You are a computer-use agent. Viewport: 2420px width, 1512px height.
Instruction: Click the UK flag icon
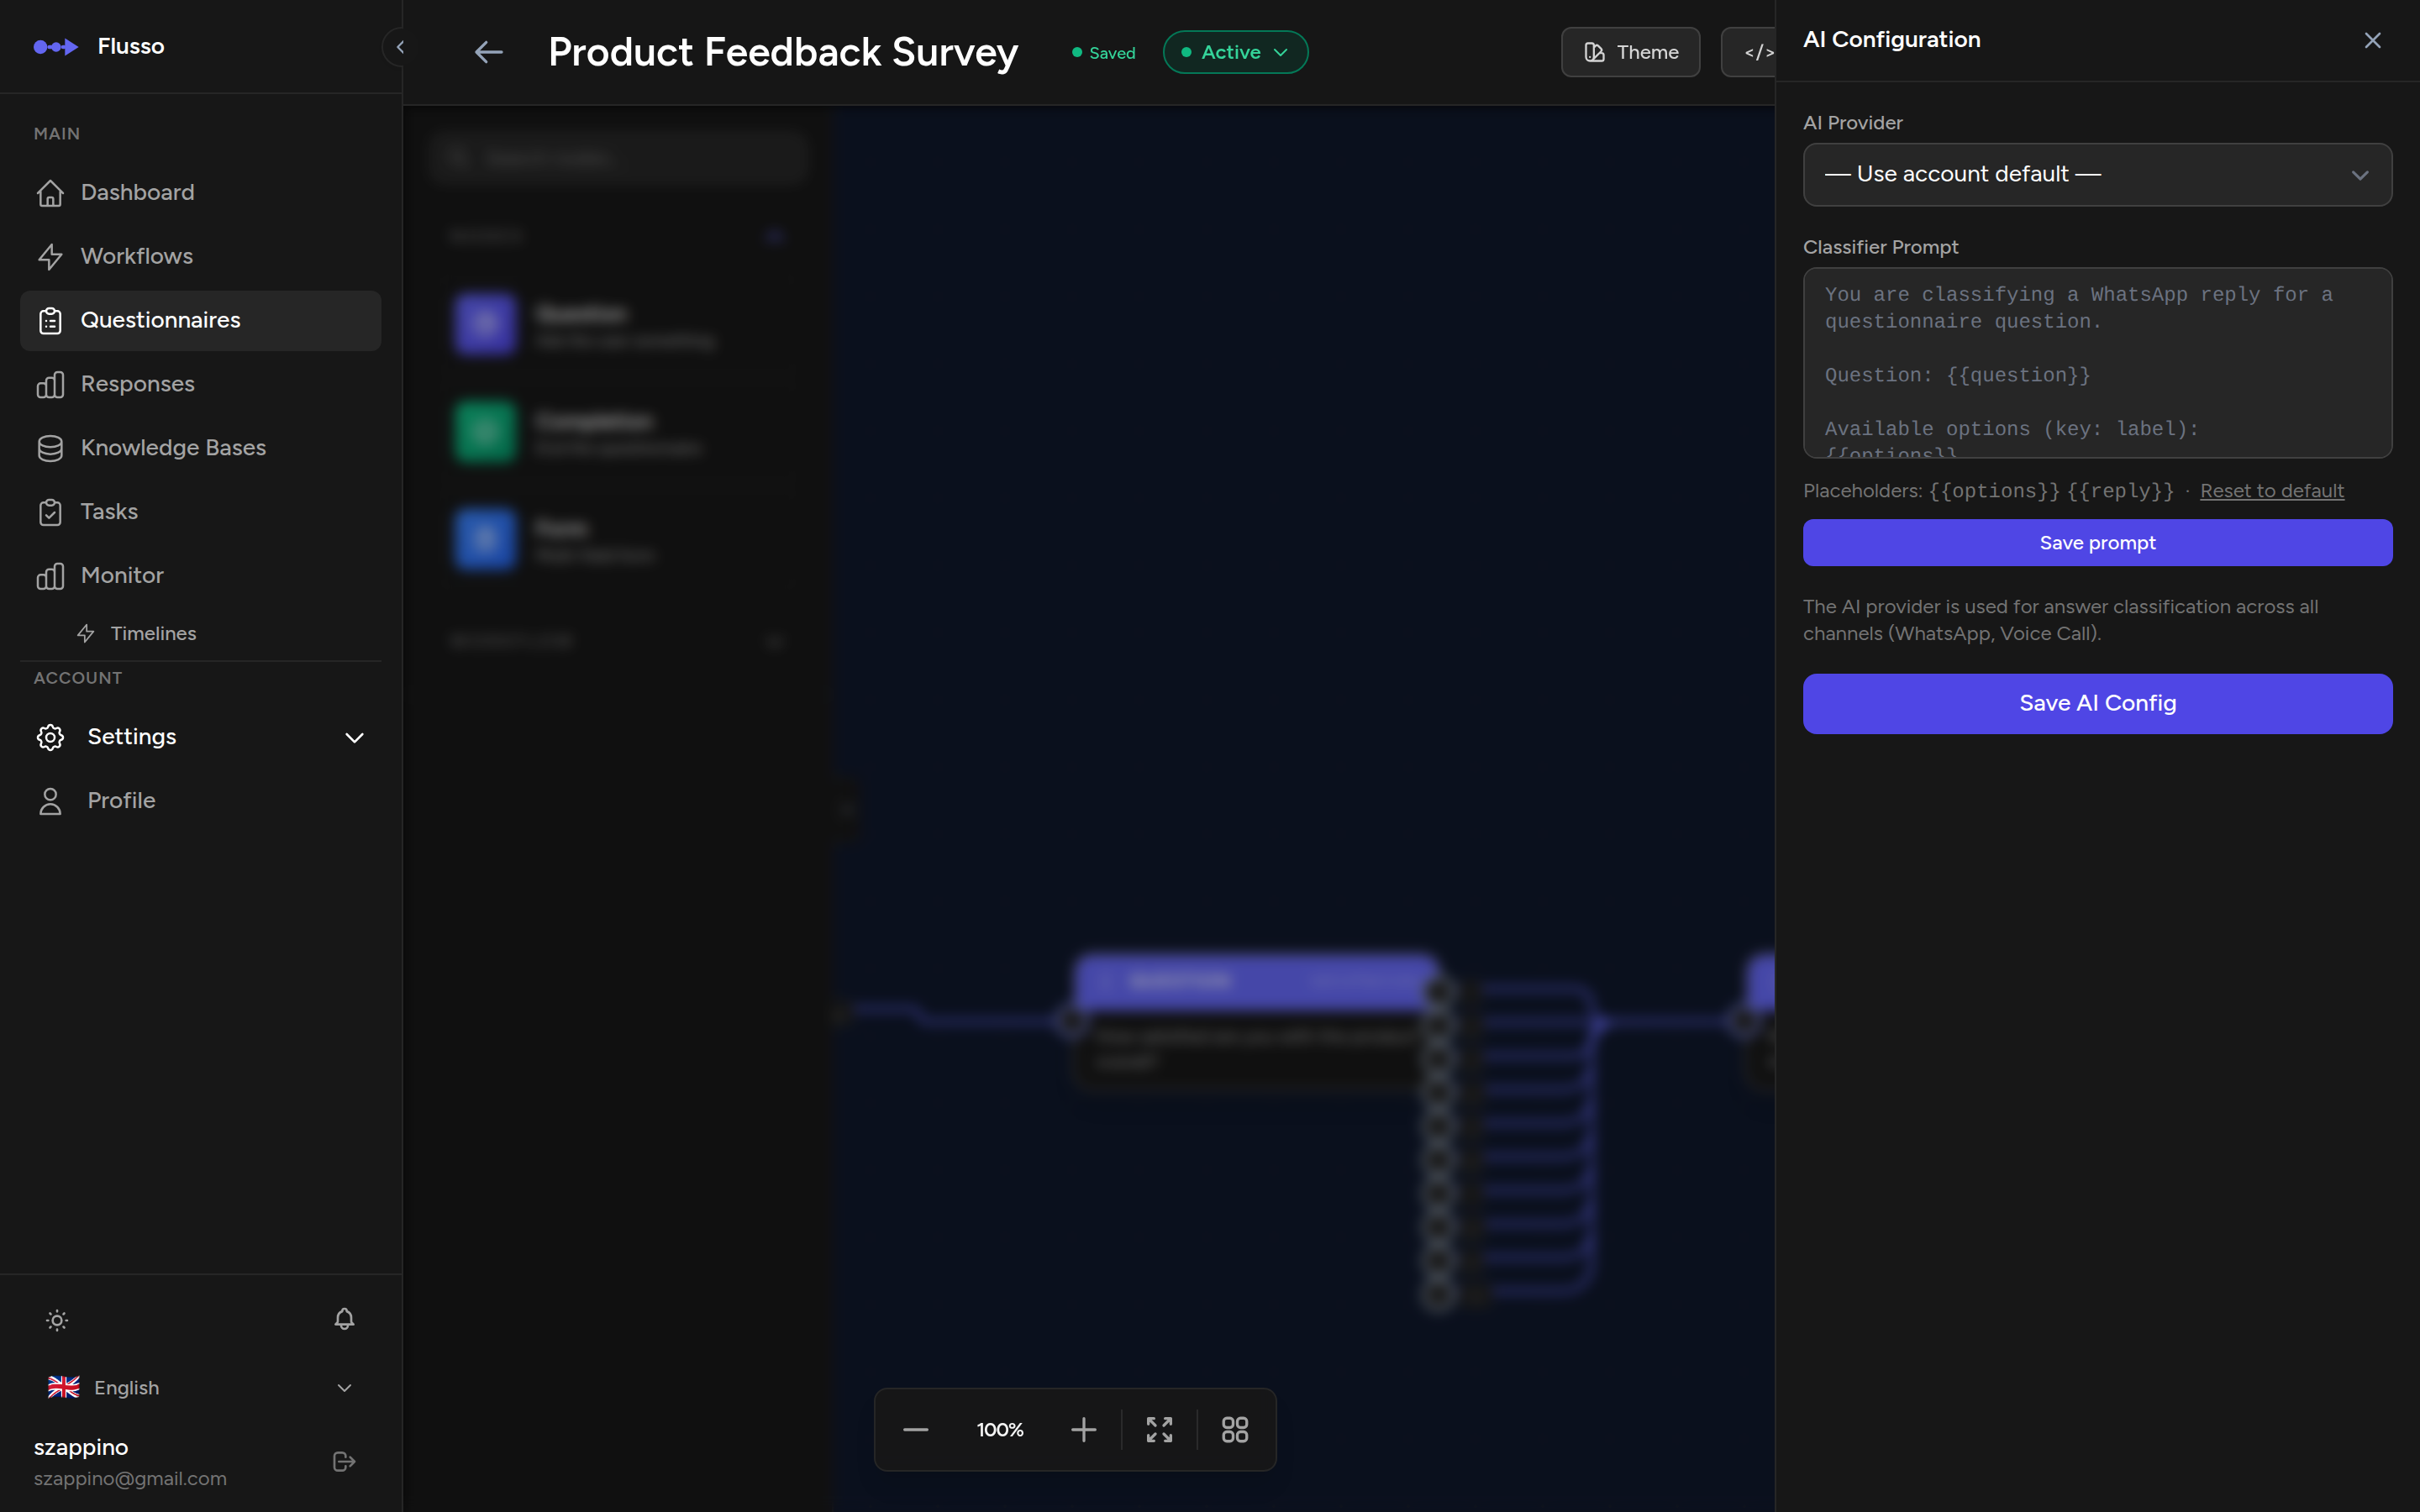coord(64,1388)
